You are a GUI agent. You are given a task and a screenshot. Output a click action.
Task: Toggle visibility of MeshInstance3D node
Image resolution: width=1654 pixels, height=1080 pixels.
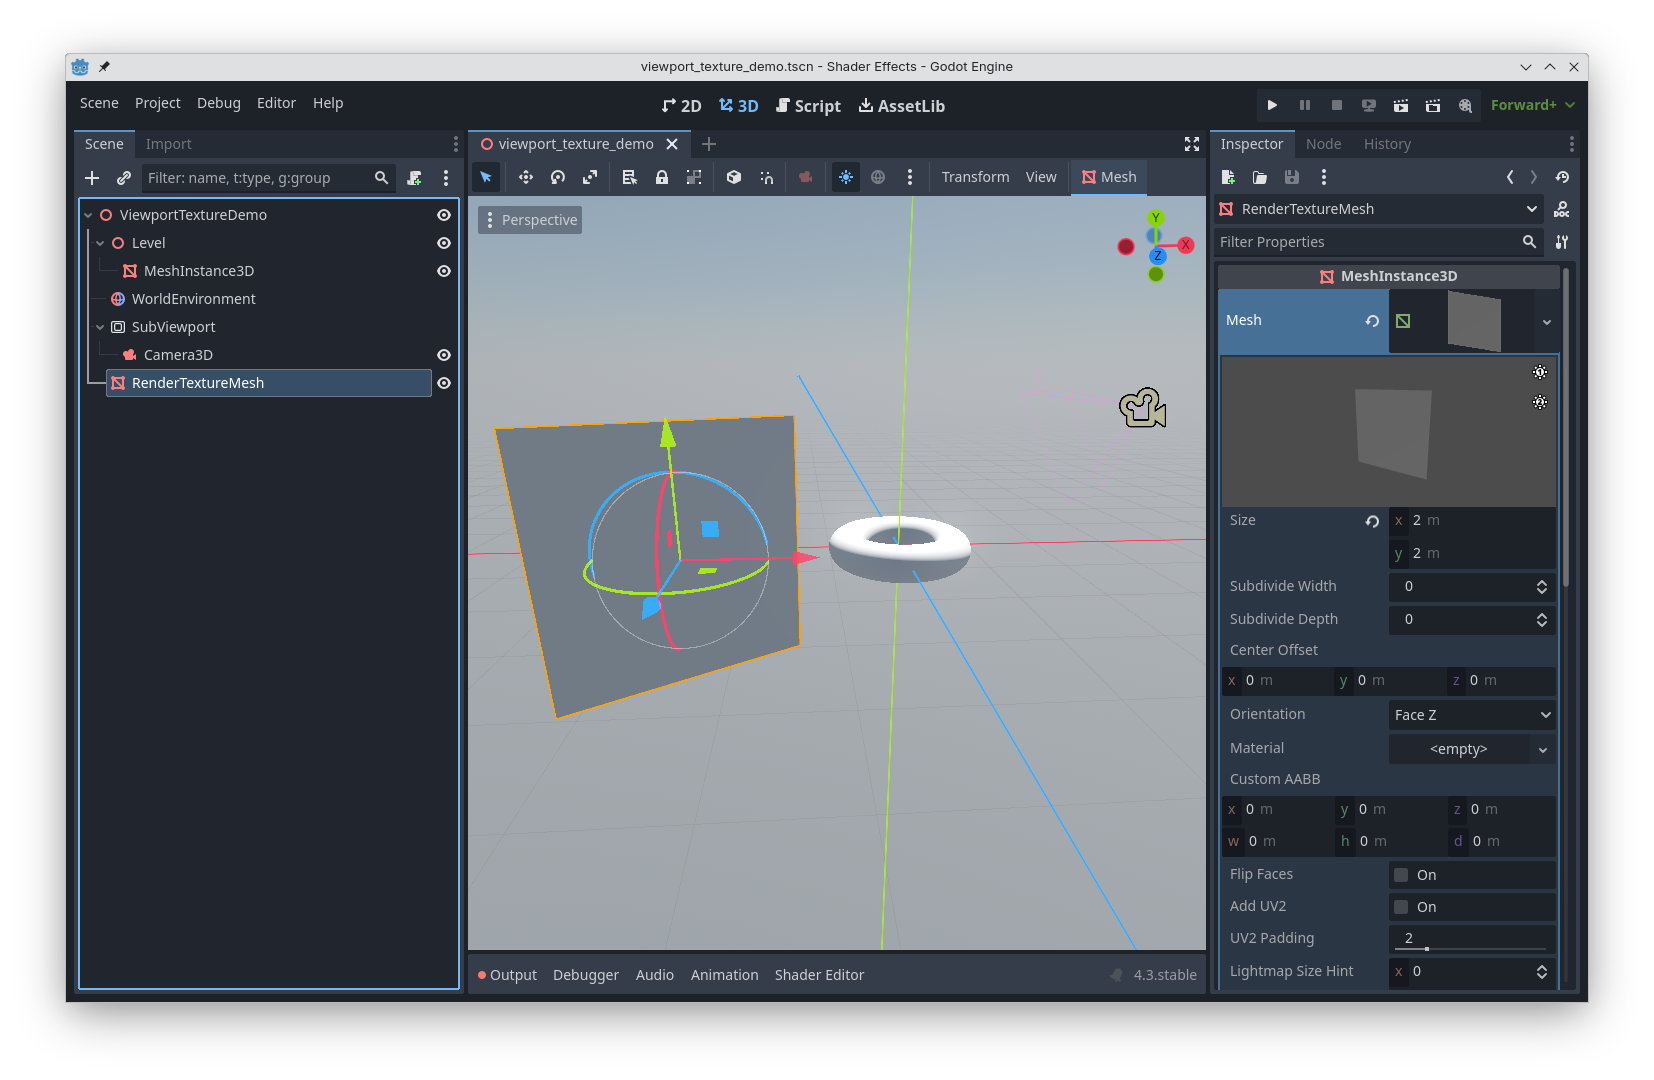click(x=444, y=271)
